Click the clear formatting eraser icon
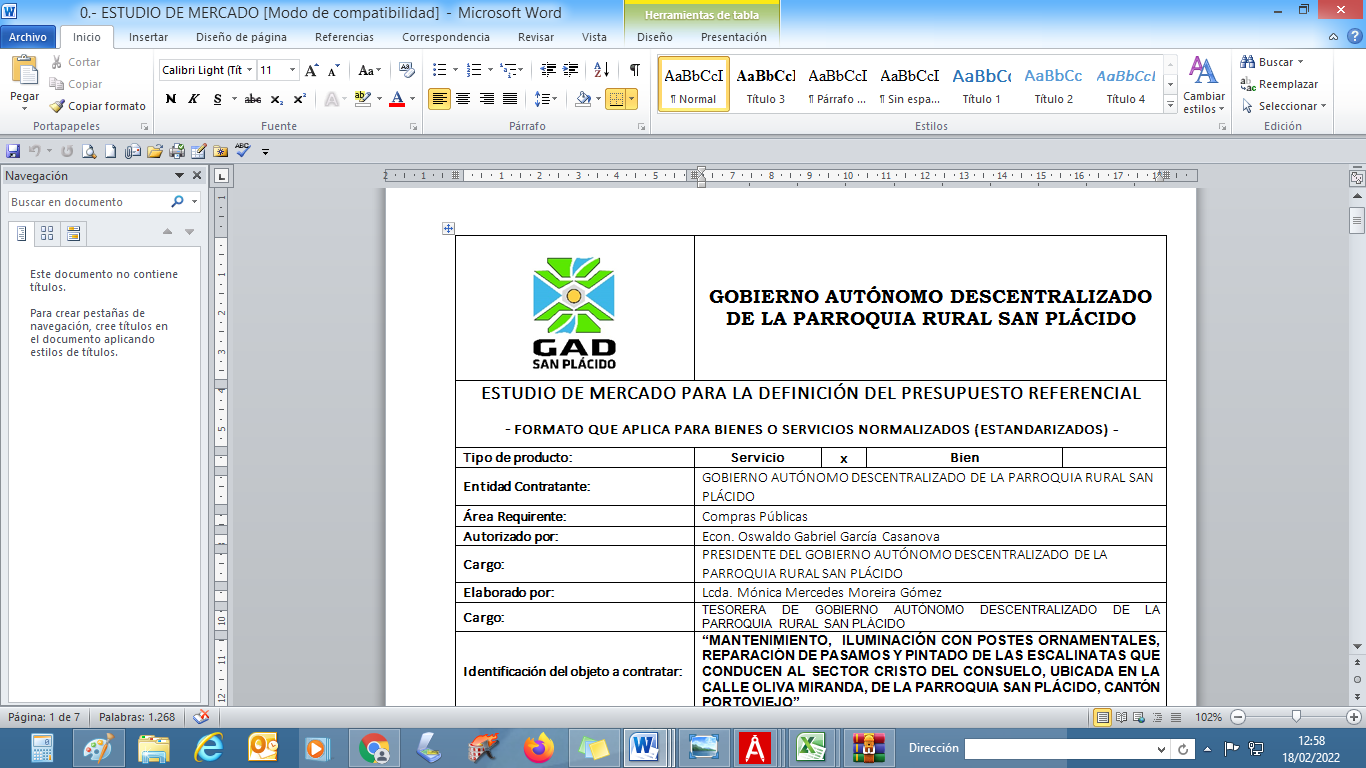Viewport: 1366px width, 768px height. point(406,70)
